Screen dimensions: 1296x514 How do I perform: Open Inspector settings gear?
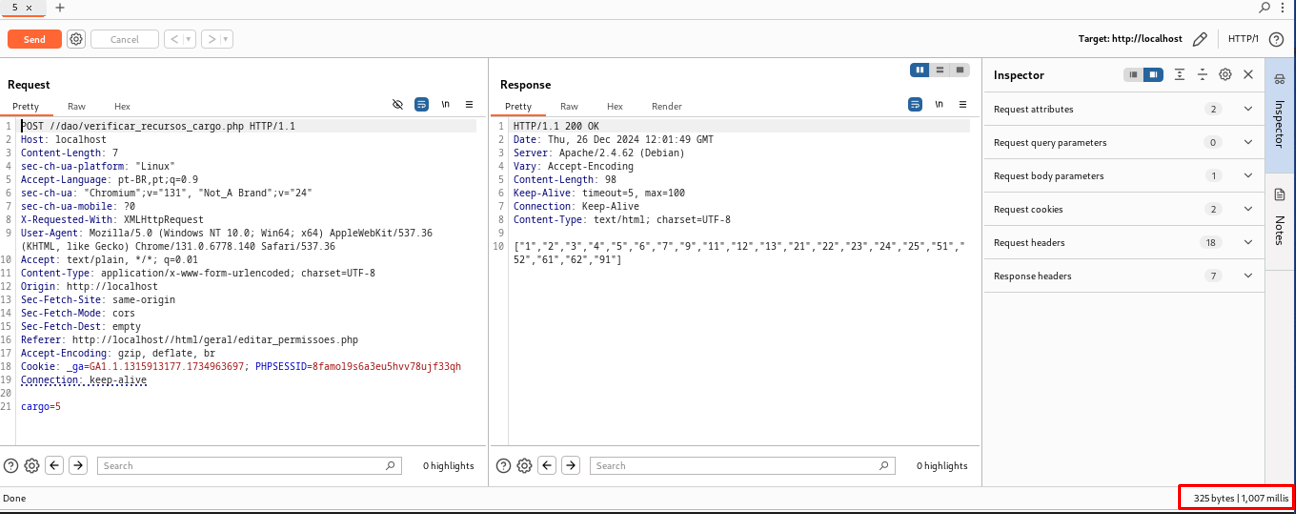1225,74
